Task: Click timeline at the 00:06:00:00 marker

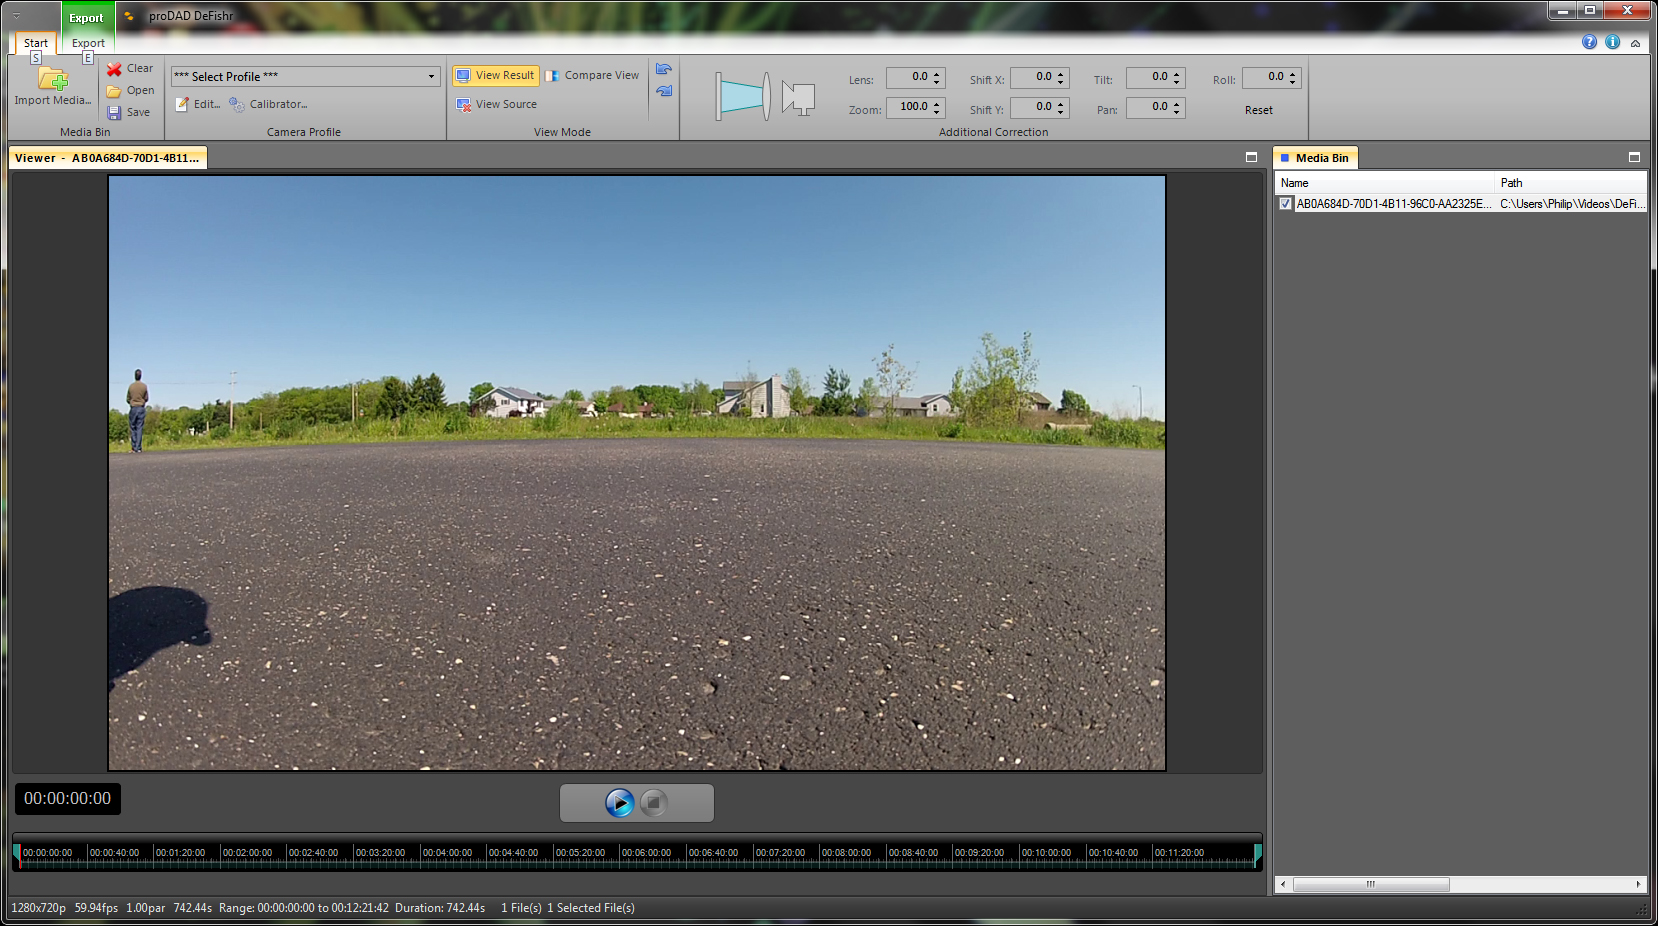Action: tap(646, 854)
